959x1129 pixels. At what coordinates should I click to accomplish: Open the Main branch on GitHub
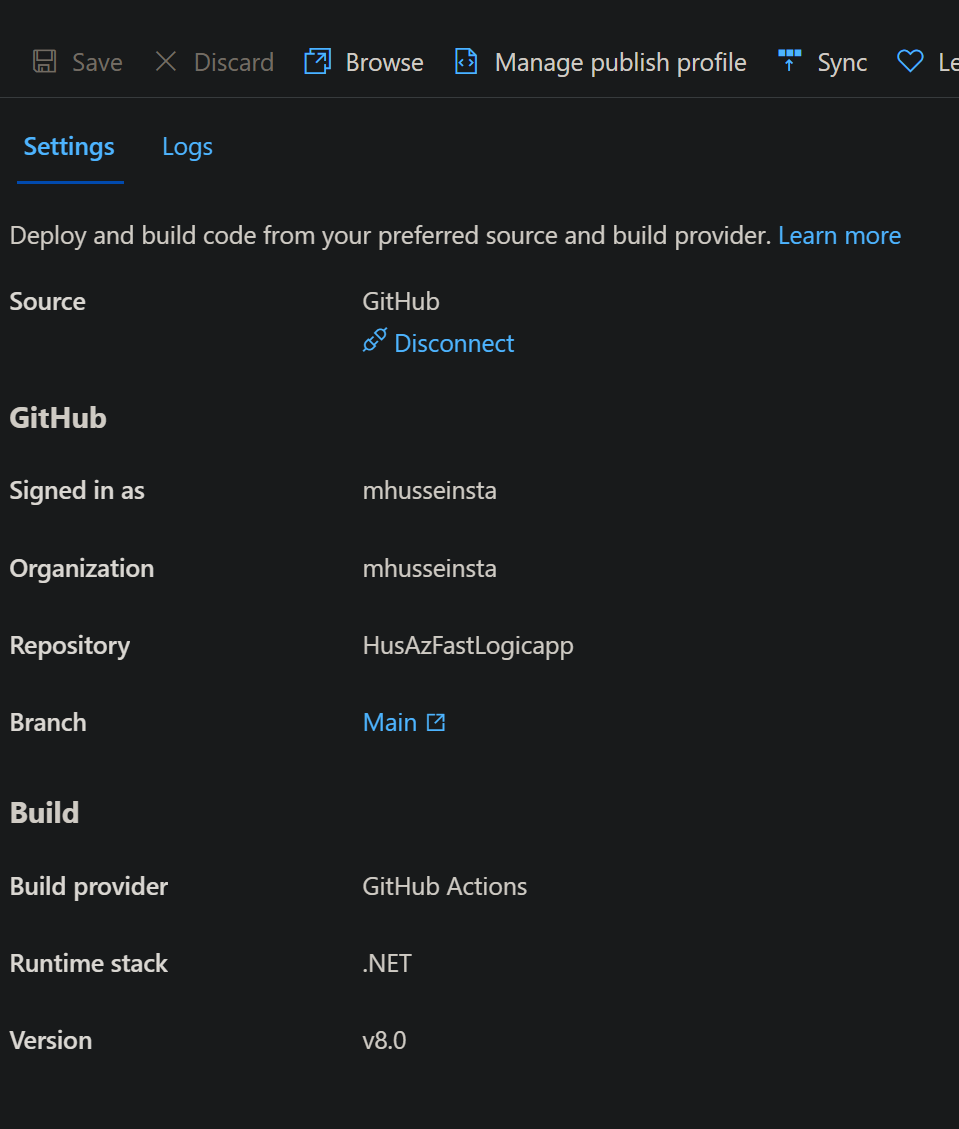click(x=390, y=722)
